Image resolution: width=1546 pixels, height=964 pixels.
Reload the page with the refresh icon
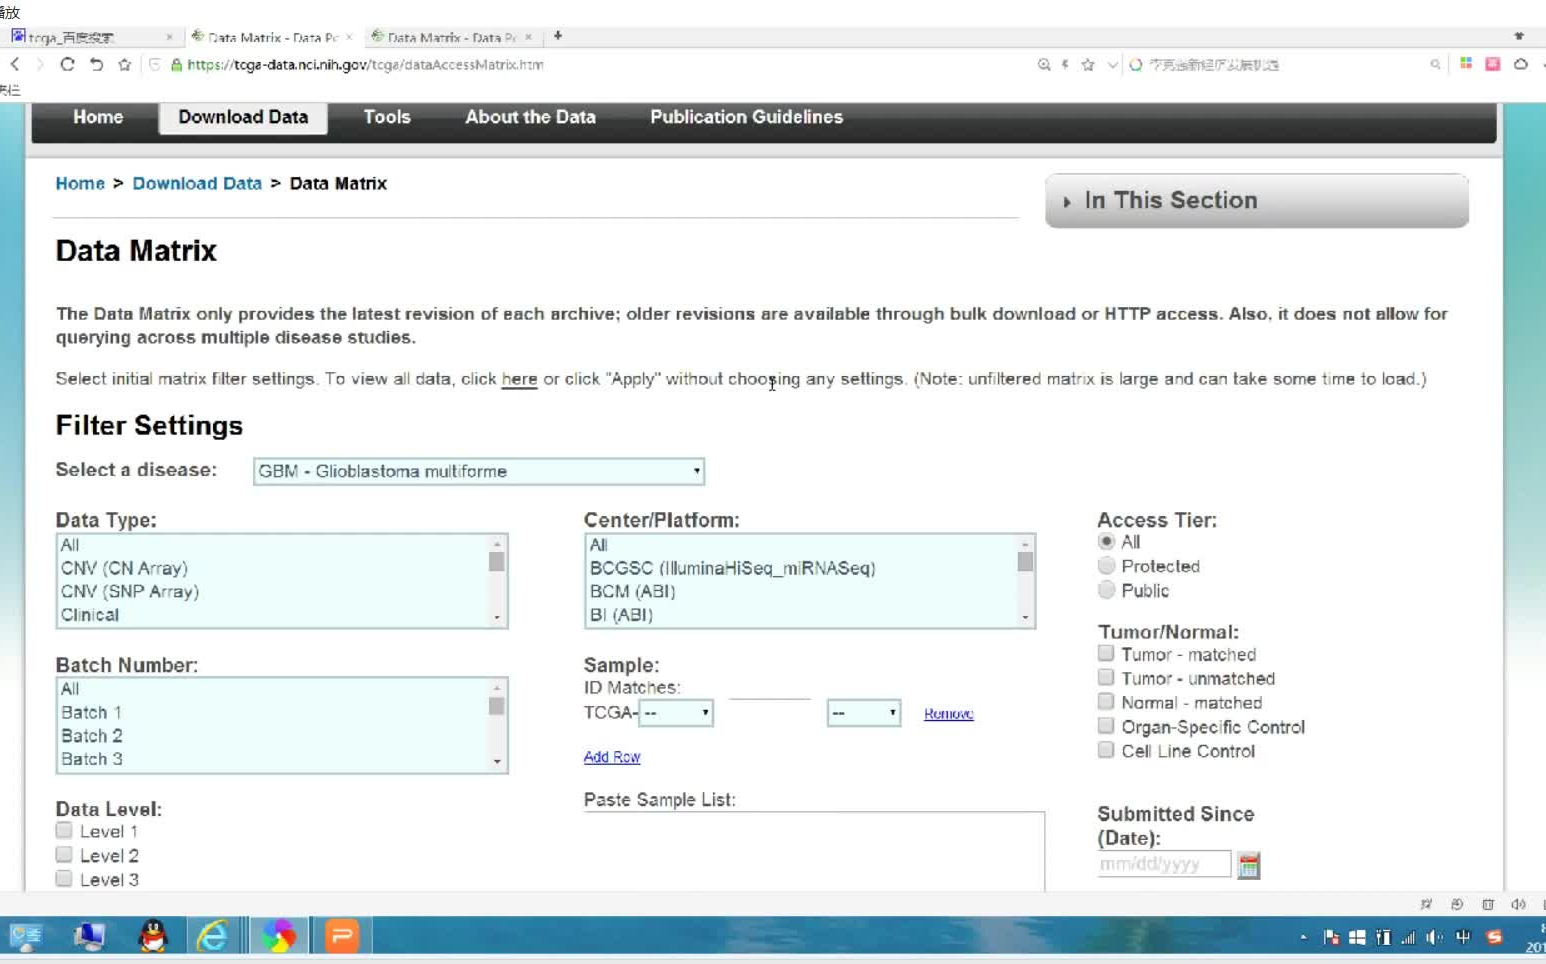pyautogui.click(x=67, y=64)
